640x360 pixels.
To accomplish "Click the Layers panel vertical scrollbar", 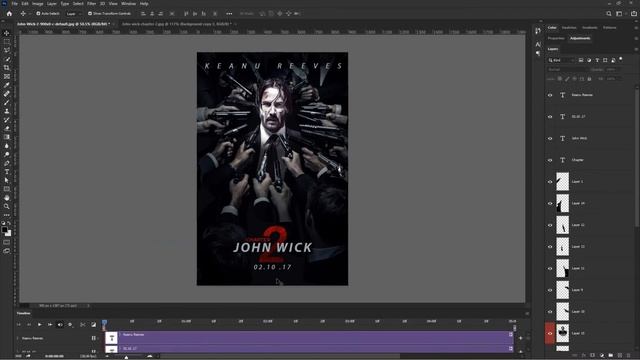I will tap(637, 157).
